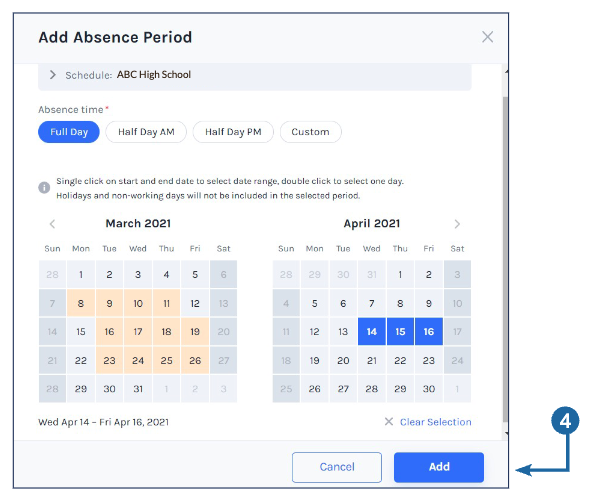Click the dialog's vertical scrollbar
The image size is (598, 501).
click(x=505, y=259)
